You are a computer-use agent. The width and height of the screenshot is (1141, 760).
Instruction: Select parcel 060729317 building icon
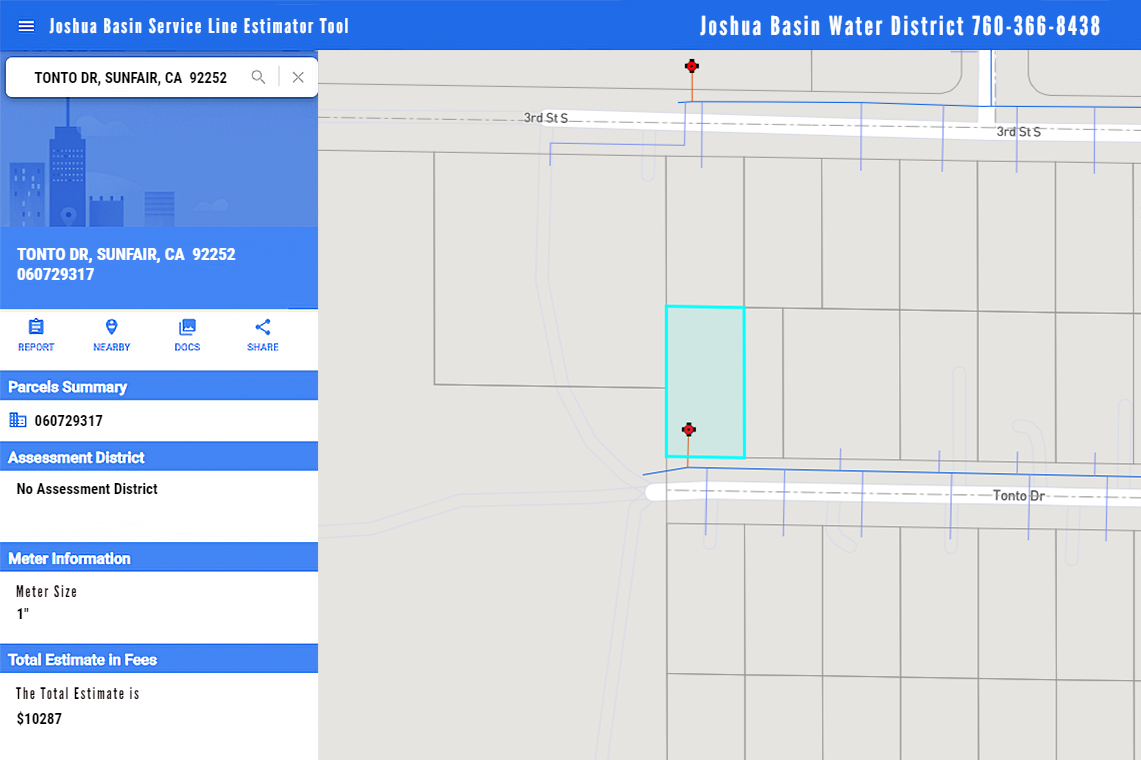point(18,420)
